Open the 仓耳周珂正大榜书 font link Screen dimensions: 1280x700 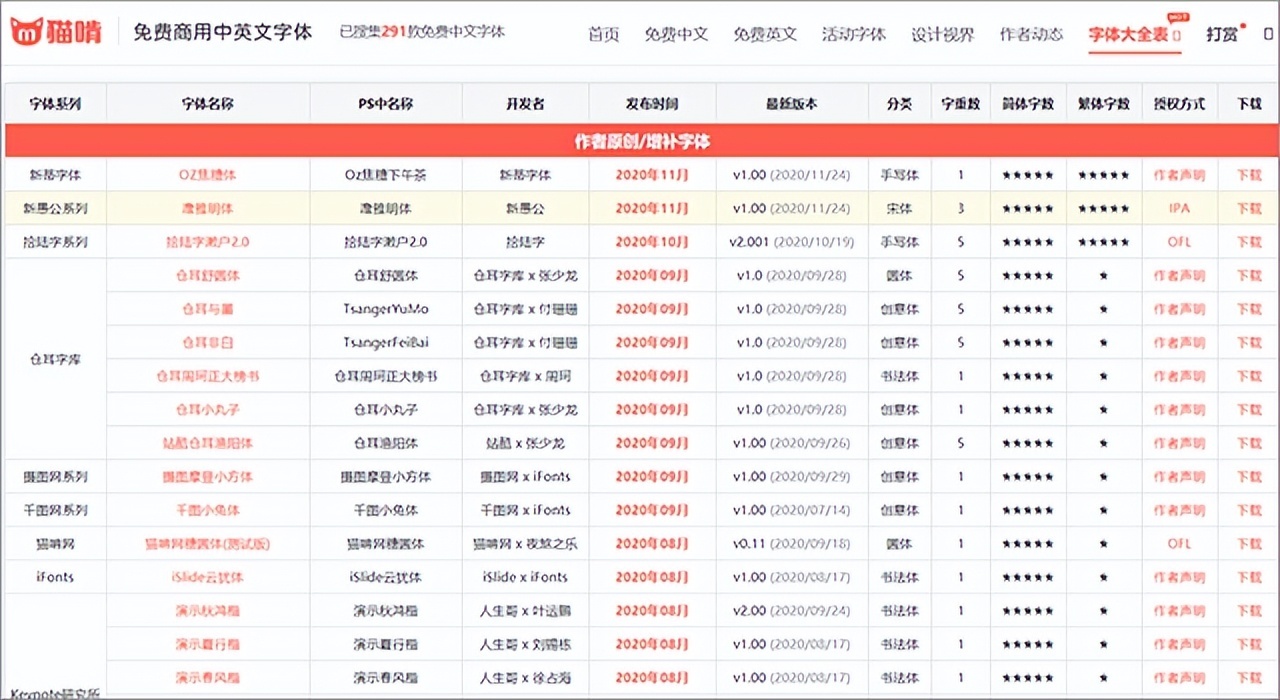point(208,376)
